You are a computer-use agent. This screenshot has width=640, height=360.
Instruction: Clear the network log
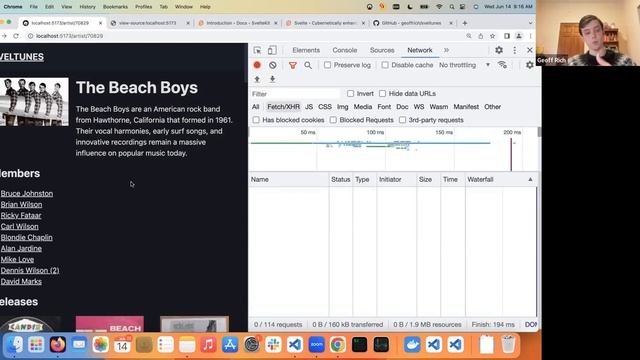pos(272,65)
